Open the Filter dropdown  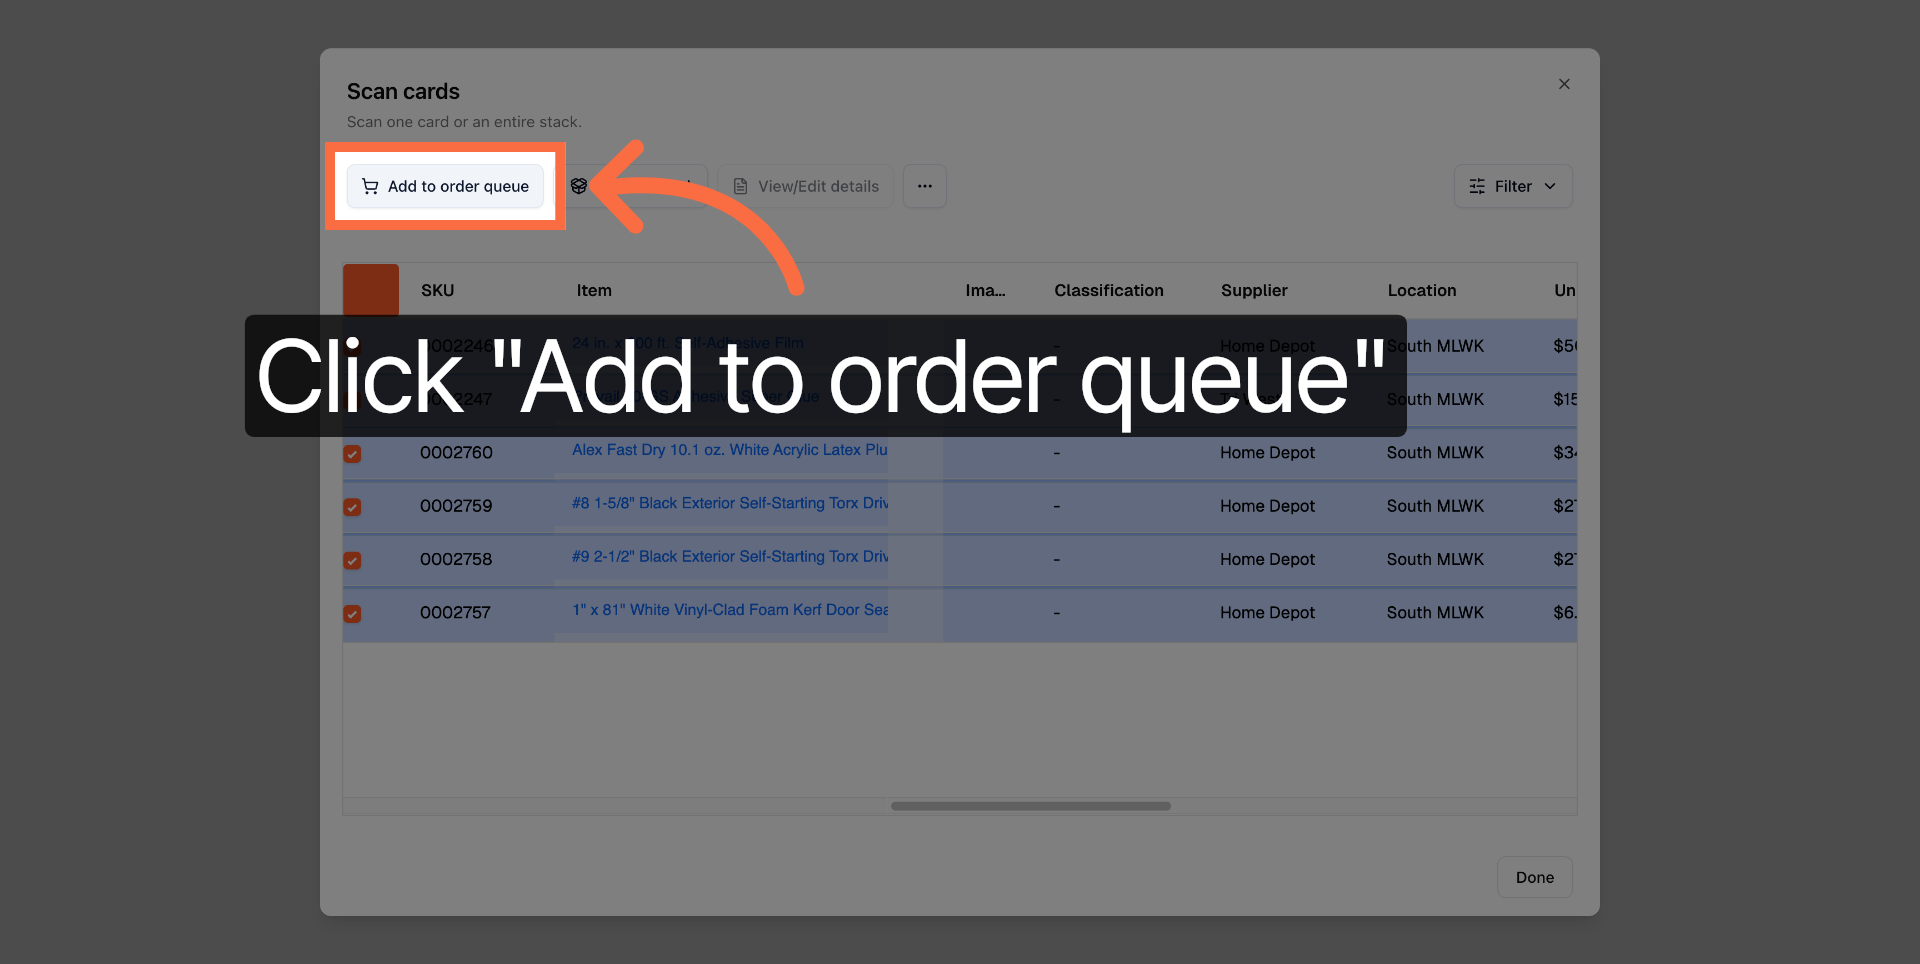pos(1513,186)
